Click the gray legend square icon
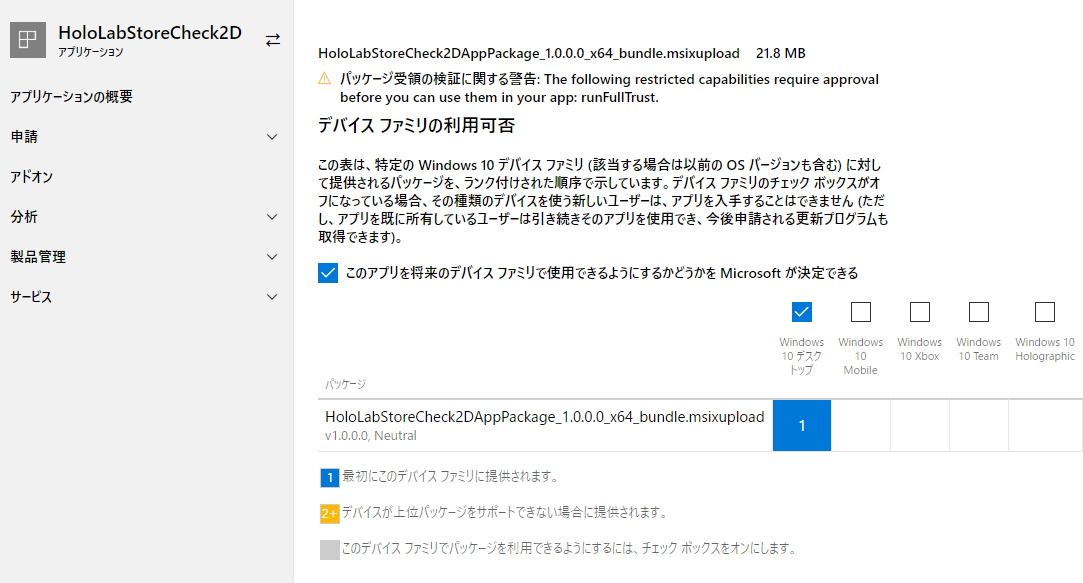The width and height of the screenshot is (1083, 583). point(329,549)
